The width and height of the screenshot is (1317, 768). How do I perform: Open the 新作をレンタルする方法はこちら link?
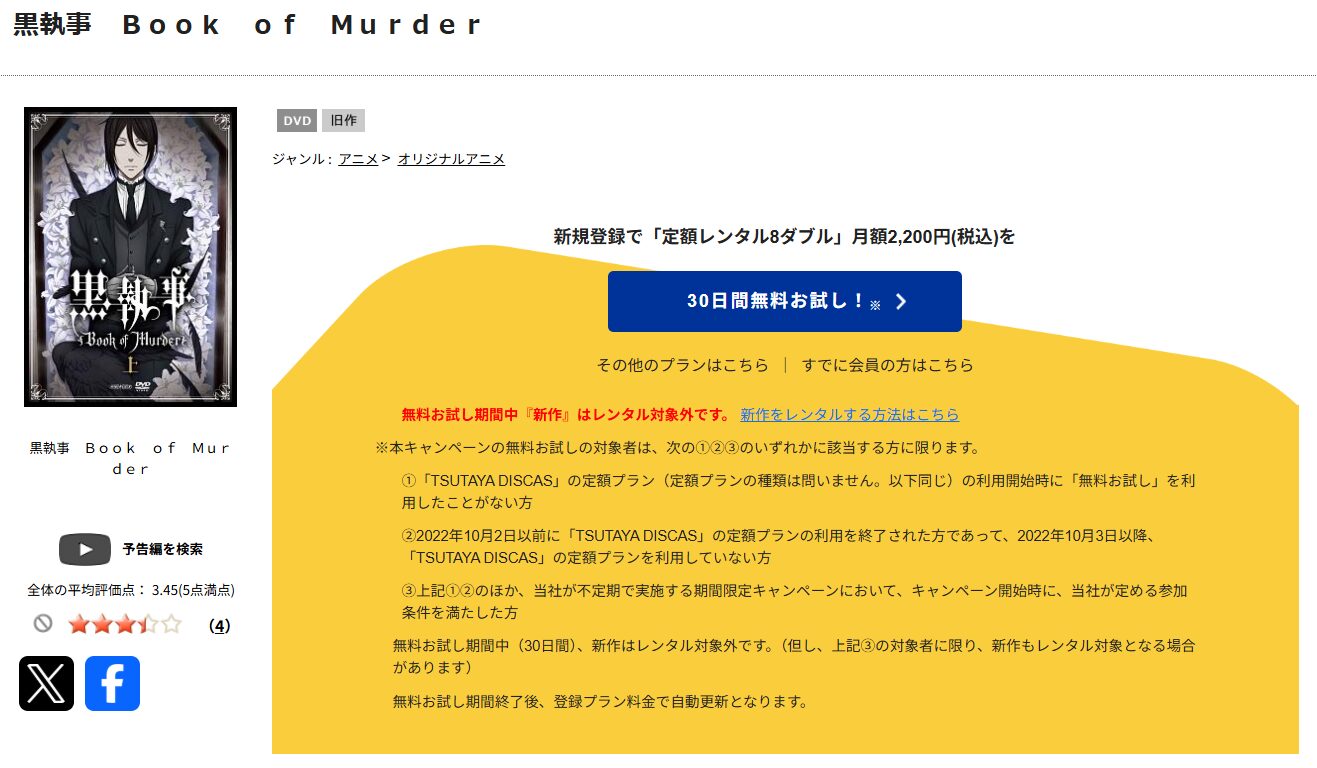[x=850, y=415]
